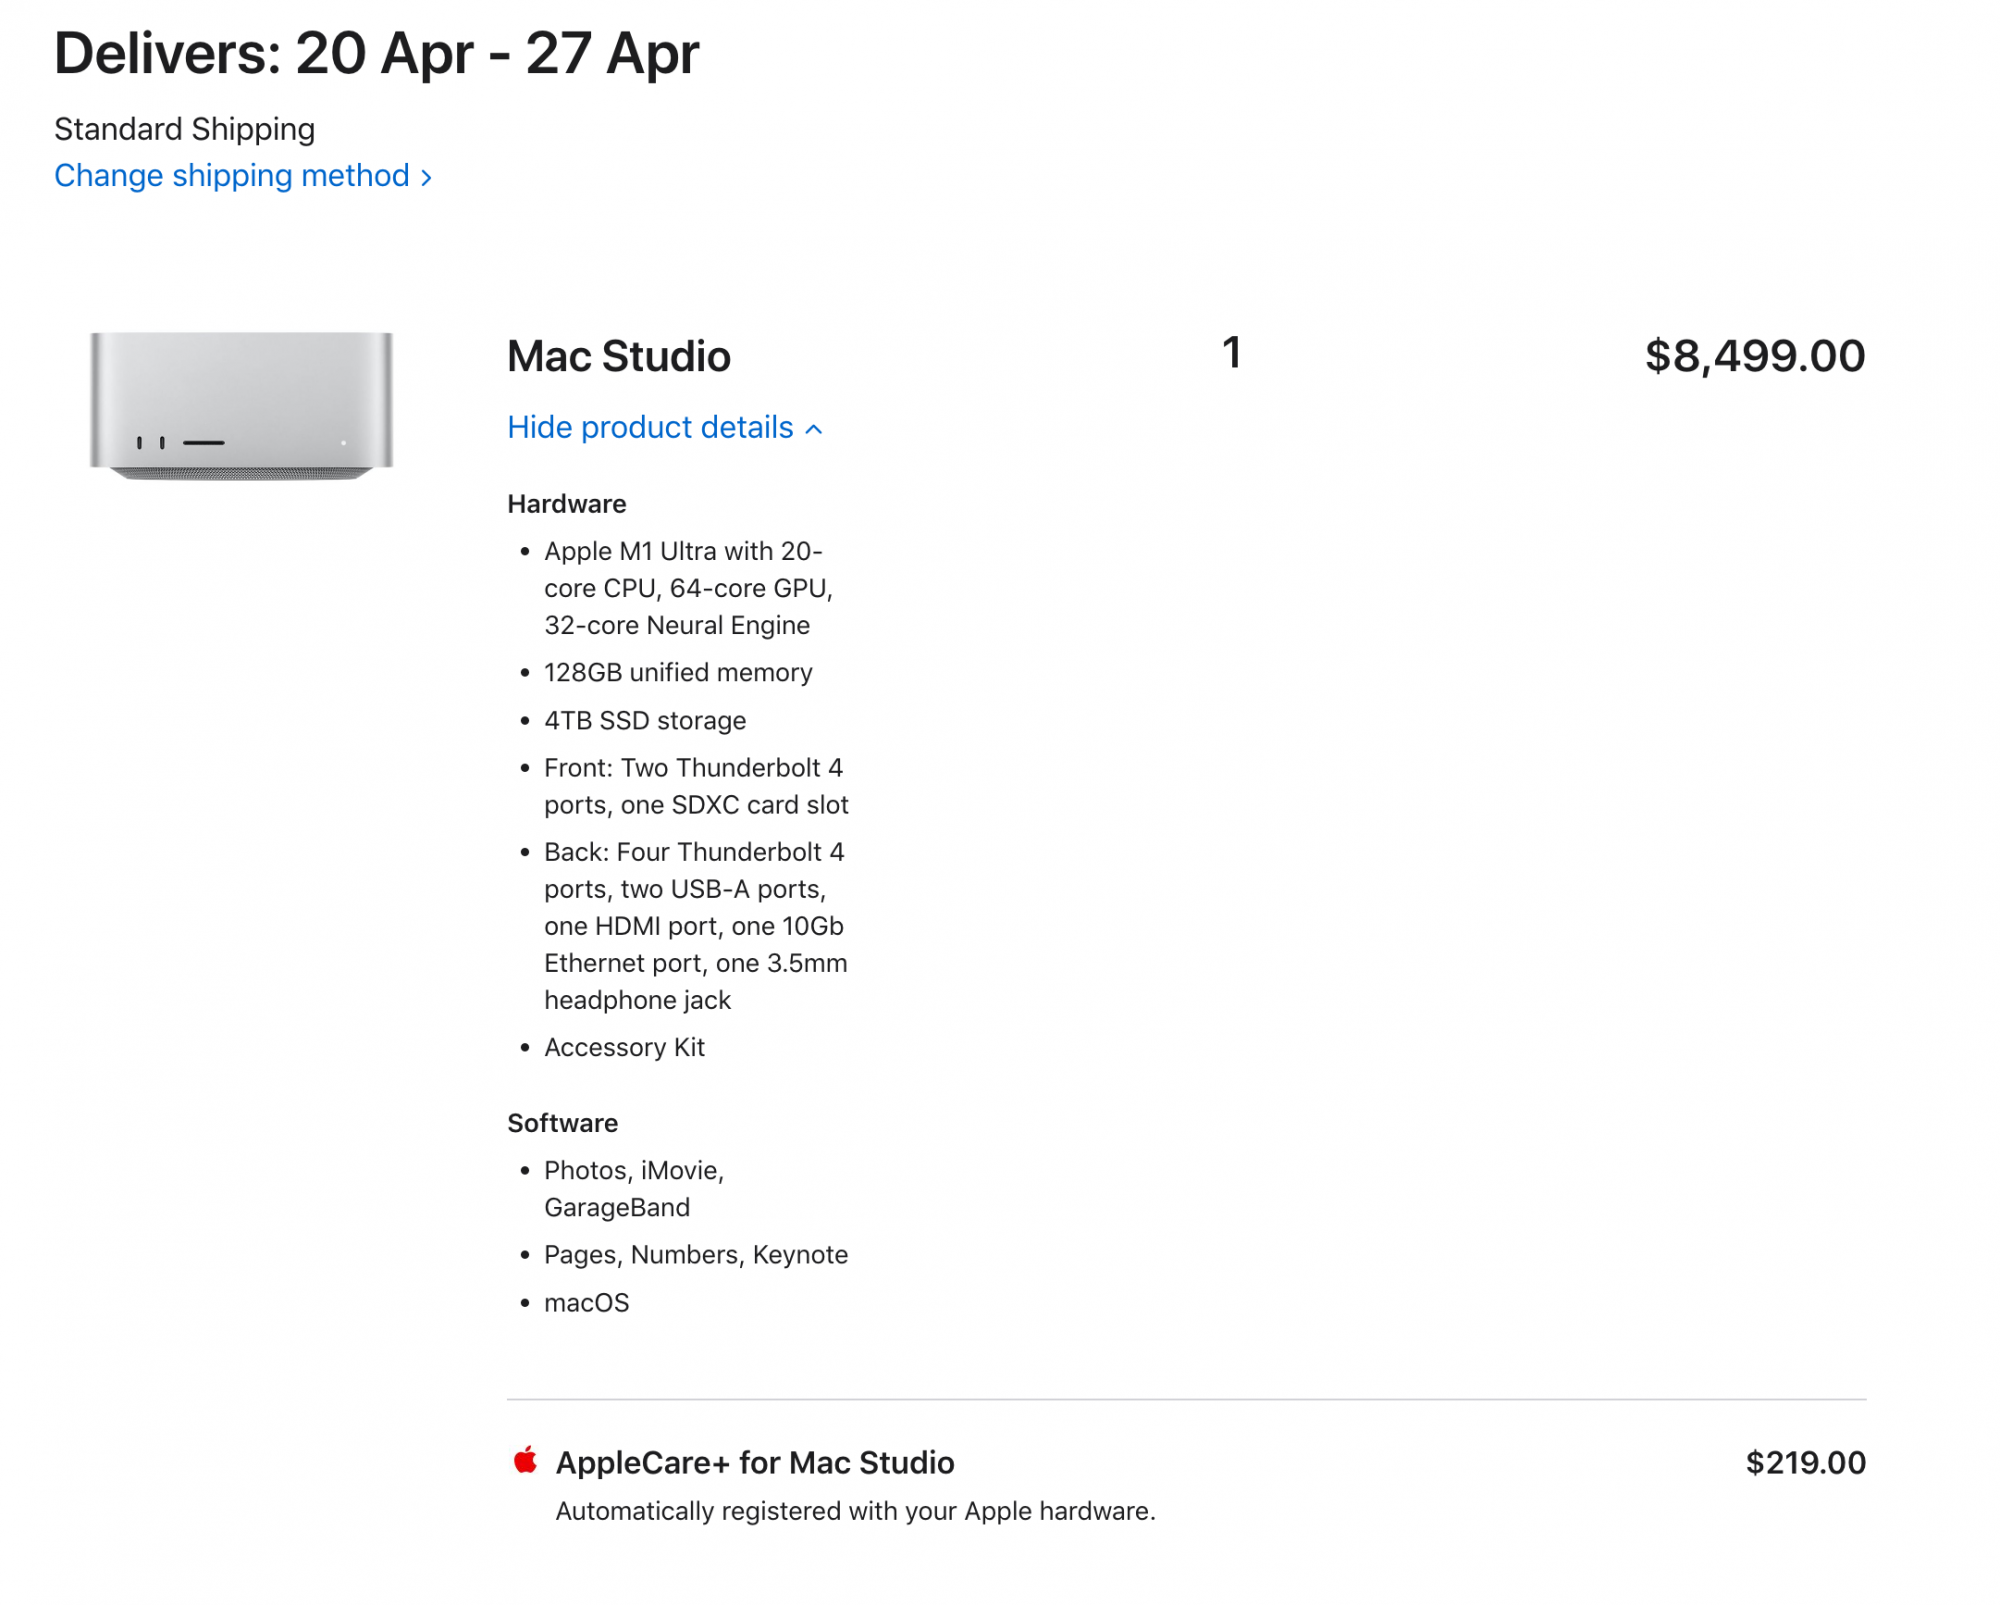Click the red Apple logo beside AppleCare+
The height and width of the screenshot is (1605, 2000).
tap(525, 1461)
